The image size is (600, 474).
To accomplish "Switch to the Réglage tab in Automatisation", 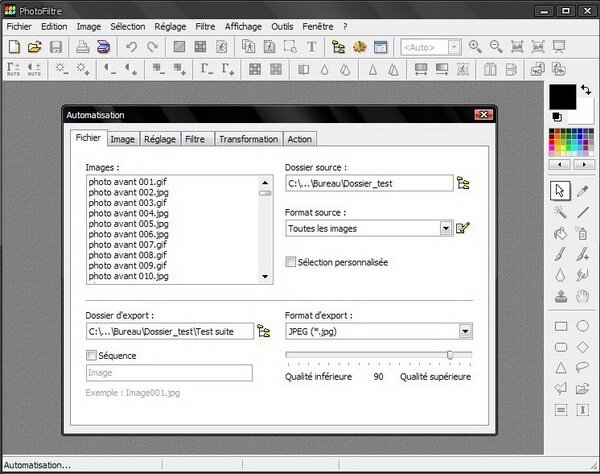I will [x=160, y=139].
